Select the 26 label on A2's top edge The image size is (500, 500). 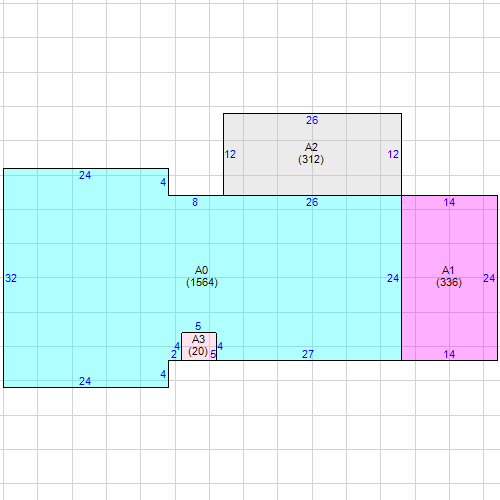(312, 120)
